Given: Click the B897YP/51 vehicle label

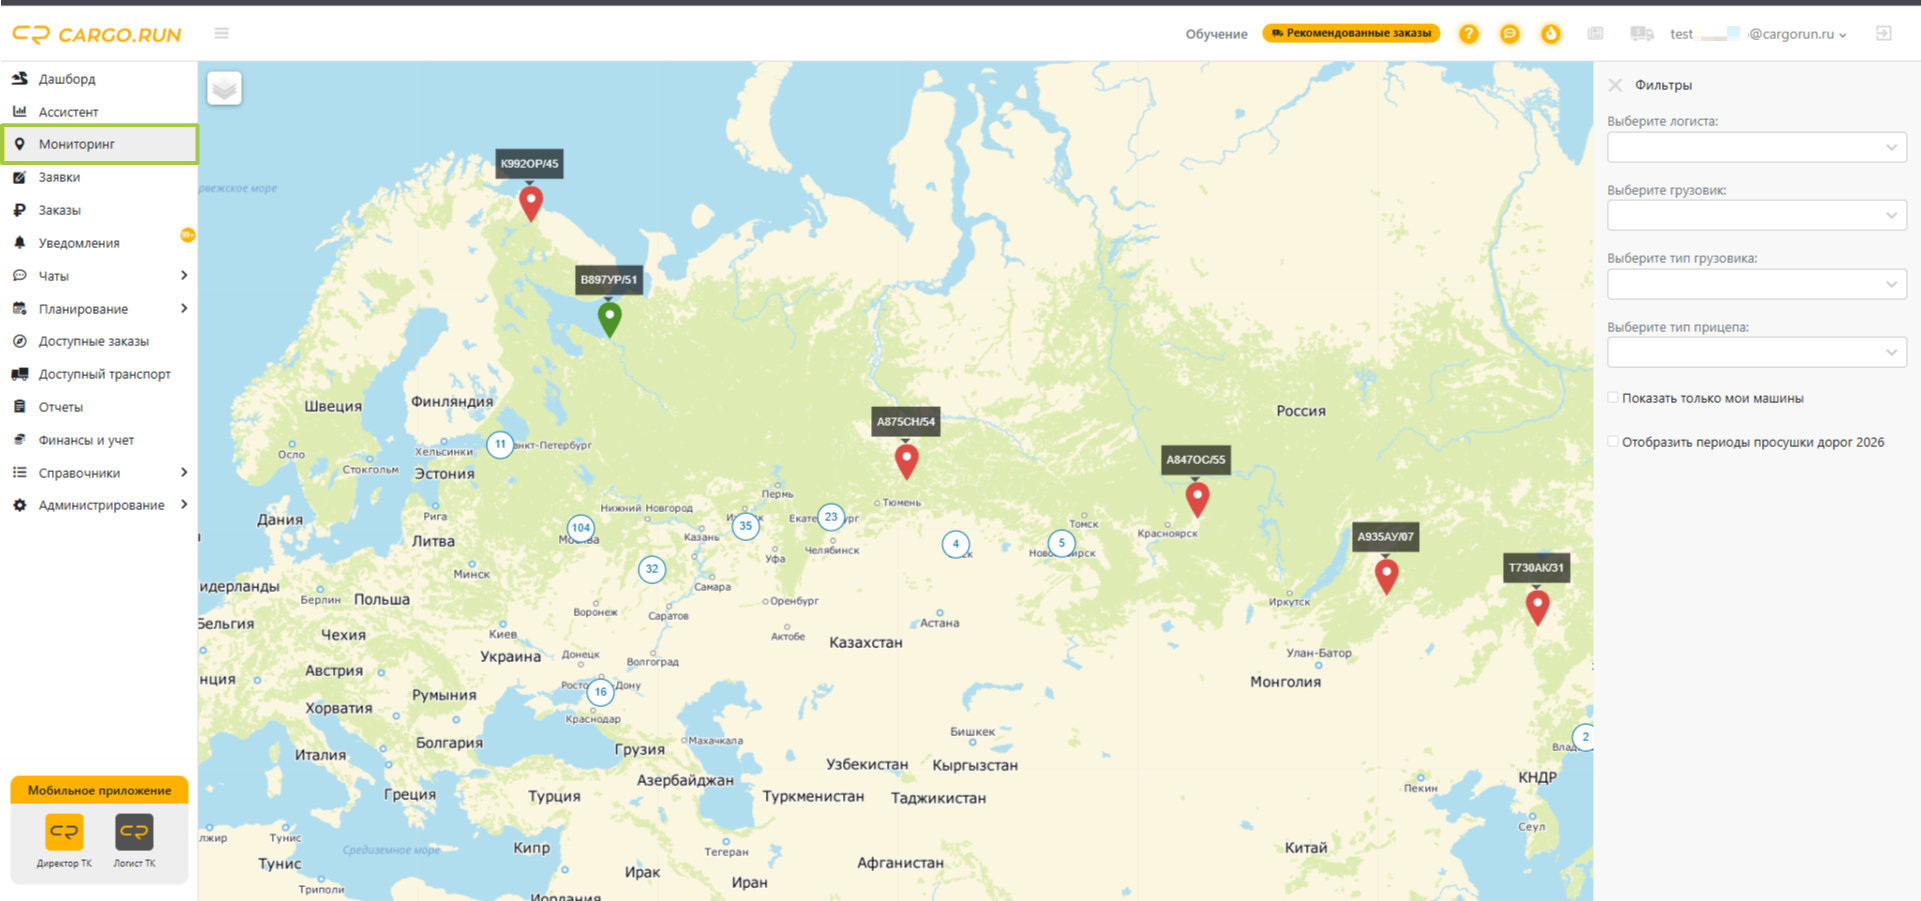Looking at the screenshot, I should [609, 280].
